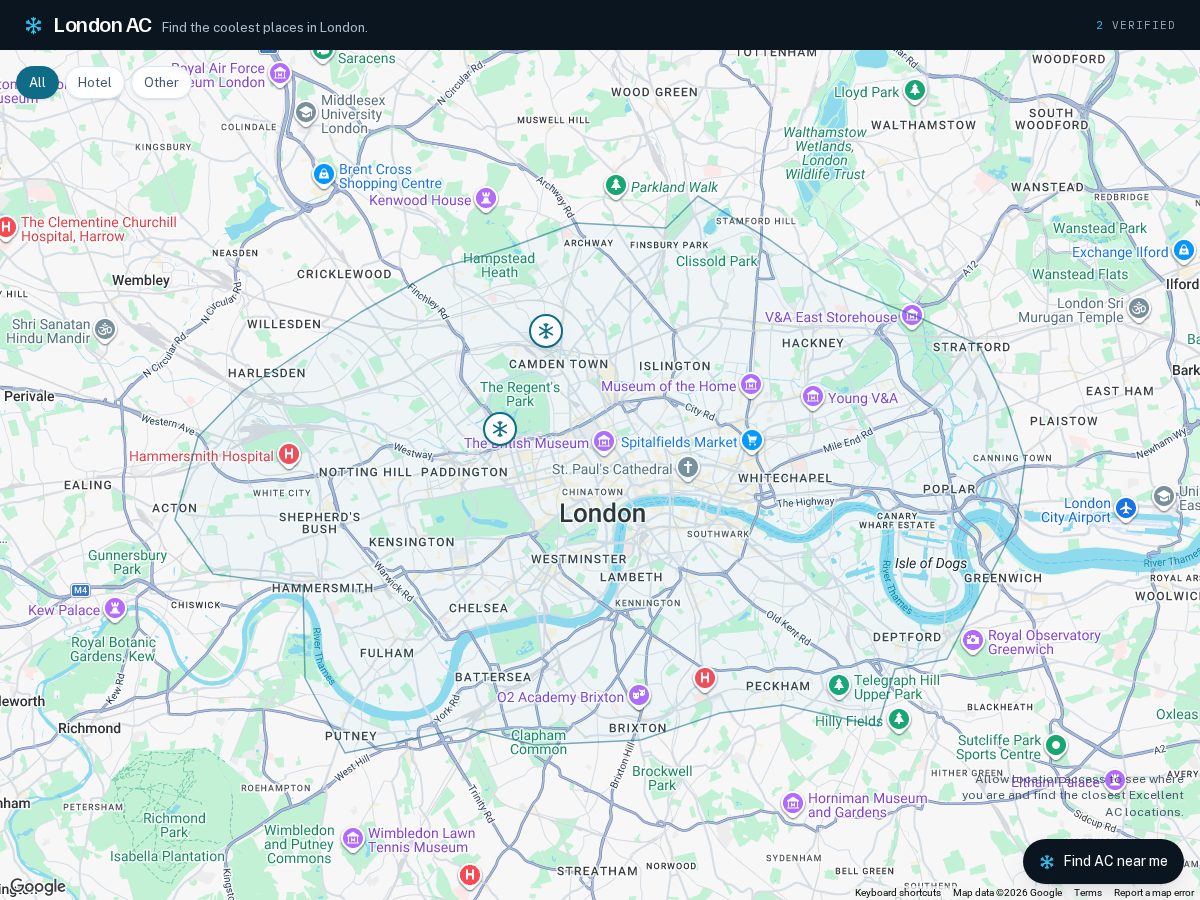Click the Shri Sanatan Hindu Mandir icon
This screenshot has width=1200, height=900.
pyautogui.click(x=105, y=329)
